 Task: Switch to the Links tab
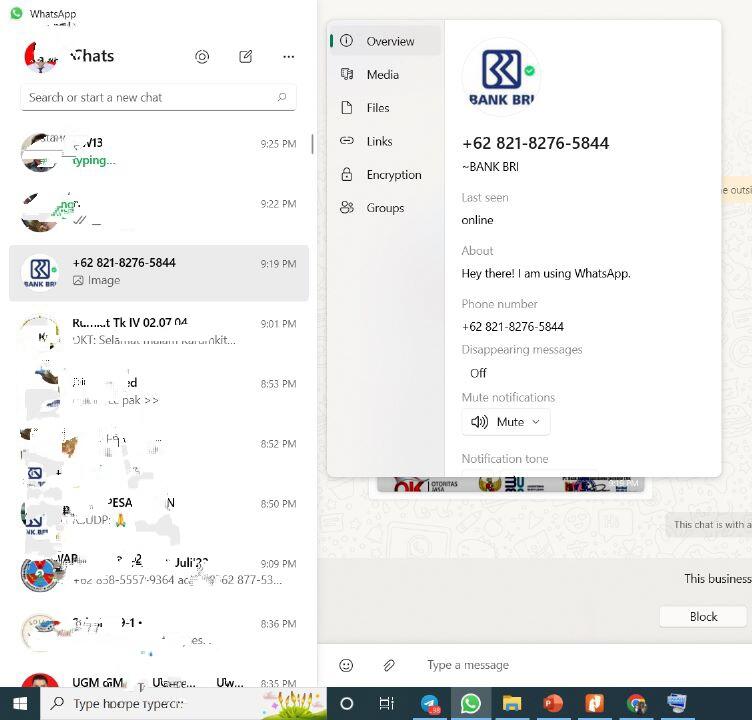click(x=384, y=141)
